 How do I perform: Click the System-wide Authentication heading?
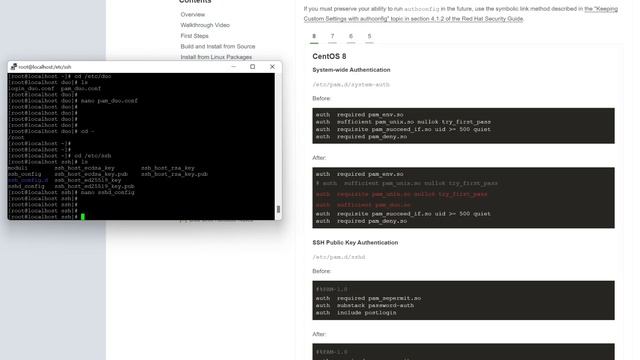(x=351, y=70)
